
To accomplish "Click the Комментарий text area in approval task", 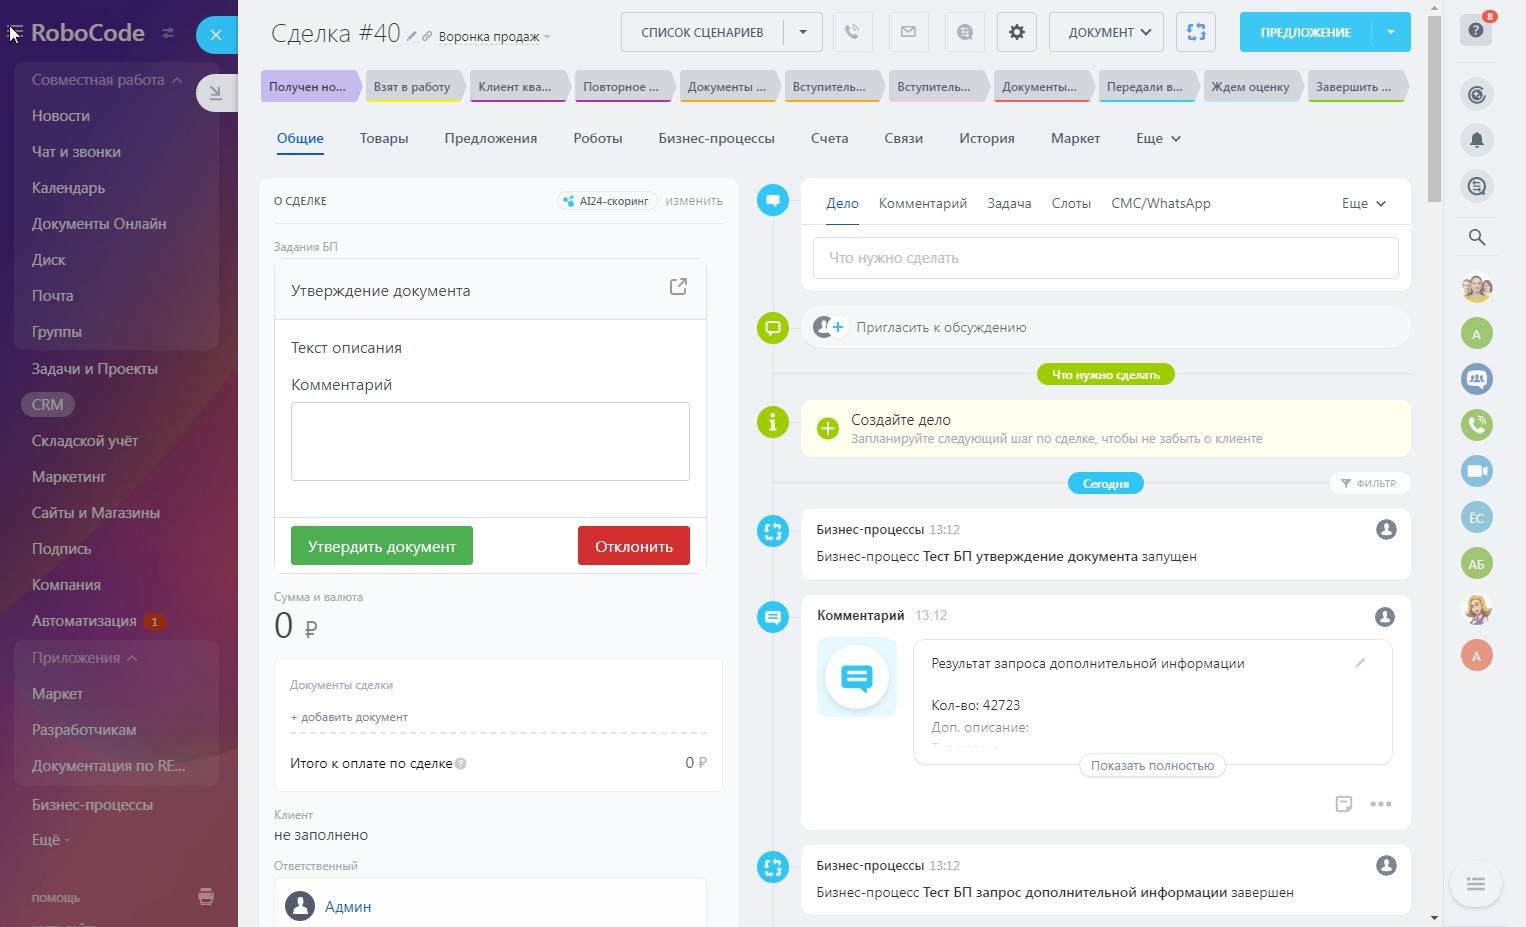I will click(x=490, y=441).
